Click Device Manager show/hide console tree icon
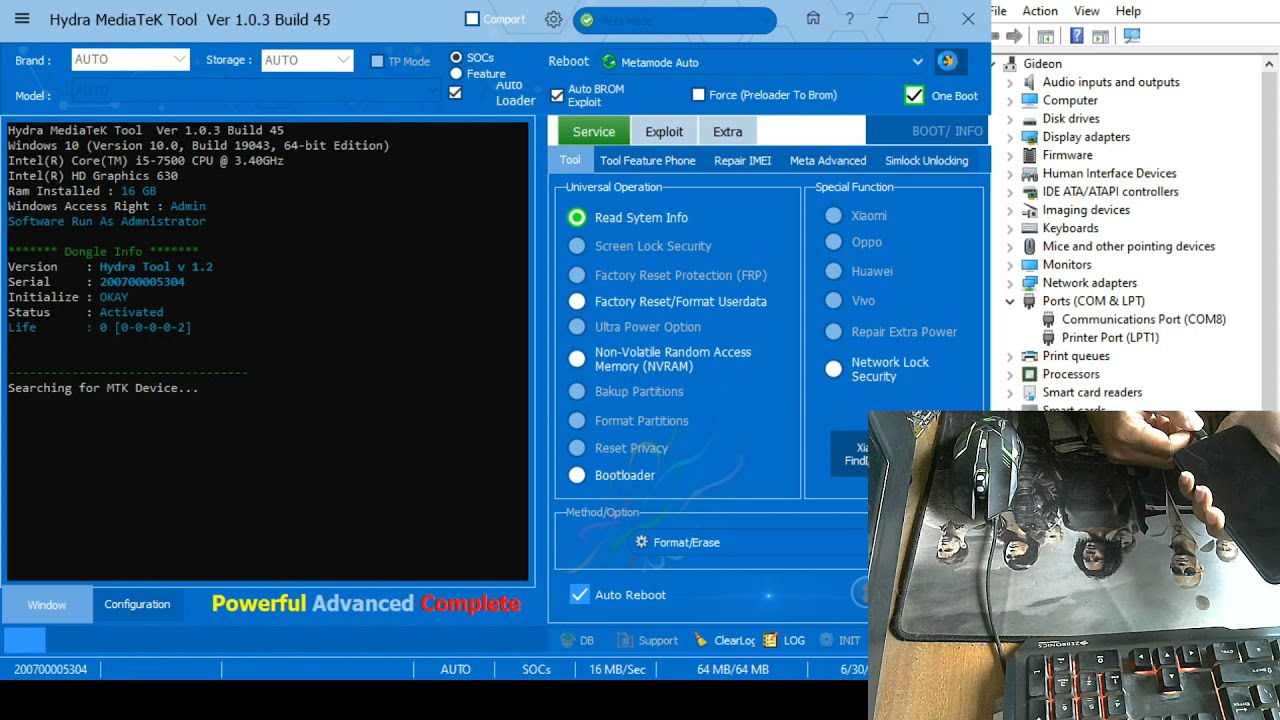 pyautogui.click(x=1046, y=36)
